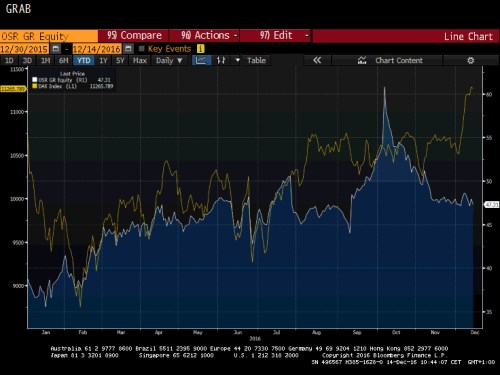The height and width of the screenshot is (375, 500).
Task: Click the Chart Content button label
Action: 399,60
